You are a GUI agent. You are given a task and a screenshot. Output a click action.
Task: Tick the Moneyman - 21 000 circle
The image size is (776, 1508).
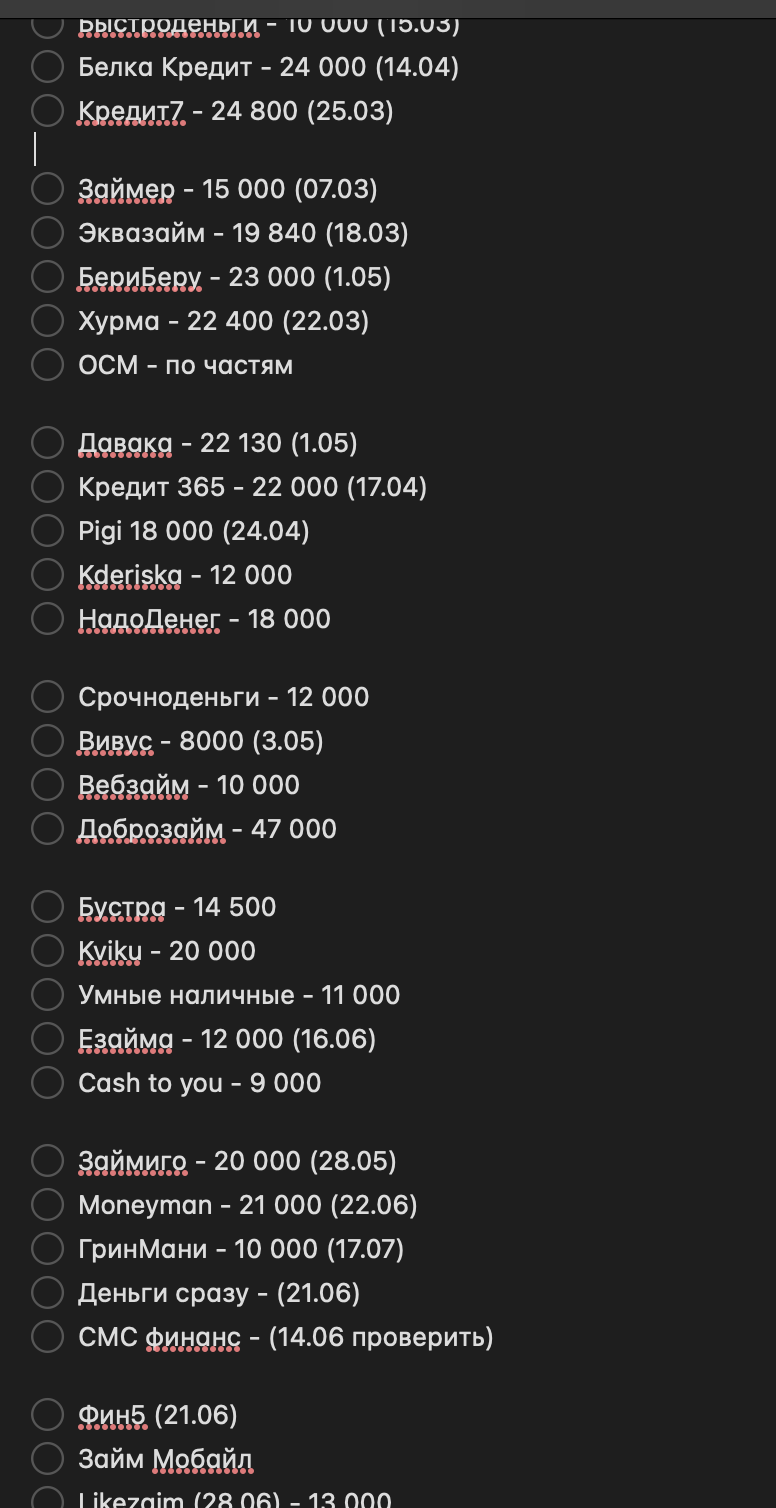pos(47,1205)
